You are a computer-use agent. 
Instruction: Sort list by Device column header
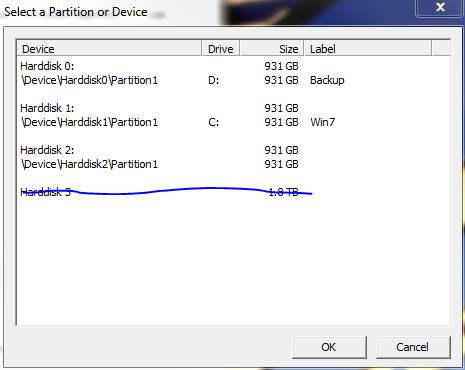pyautogui.click(x=110, y=49)
